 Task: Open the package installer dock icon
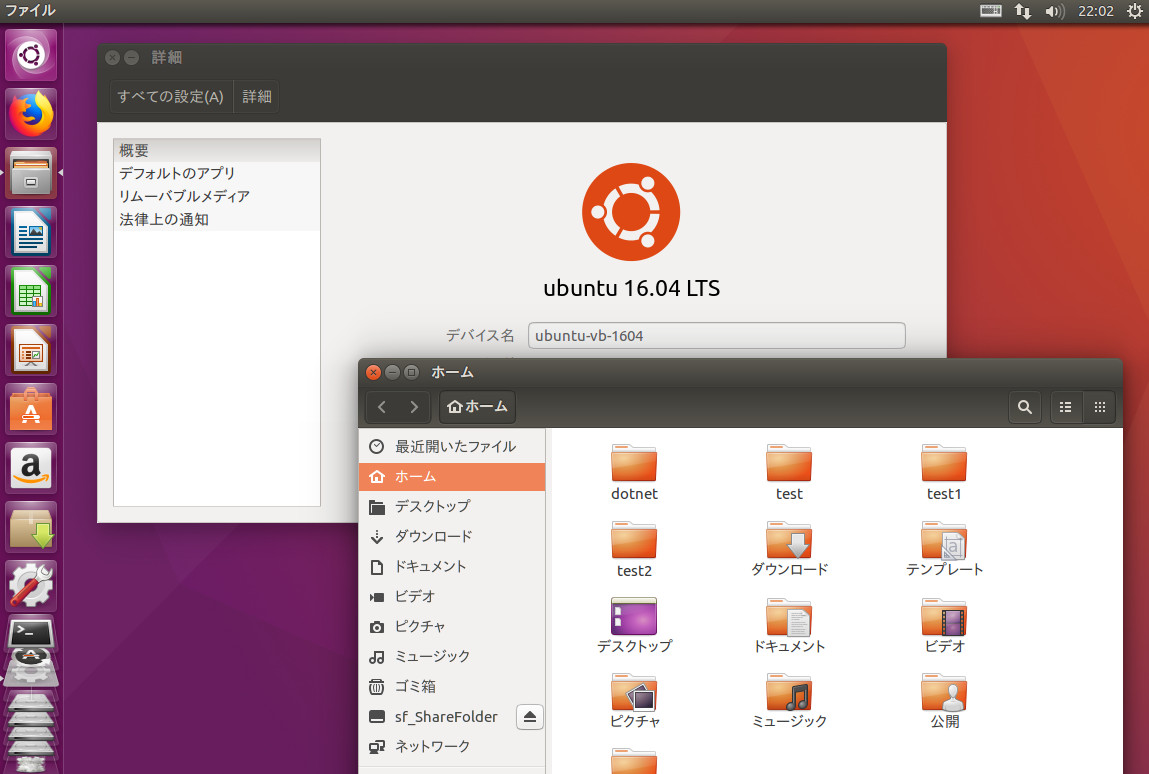(31, 526)
